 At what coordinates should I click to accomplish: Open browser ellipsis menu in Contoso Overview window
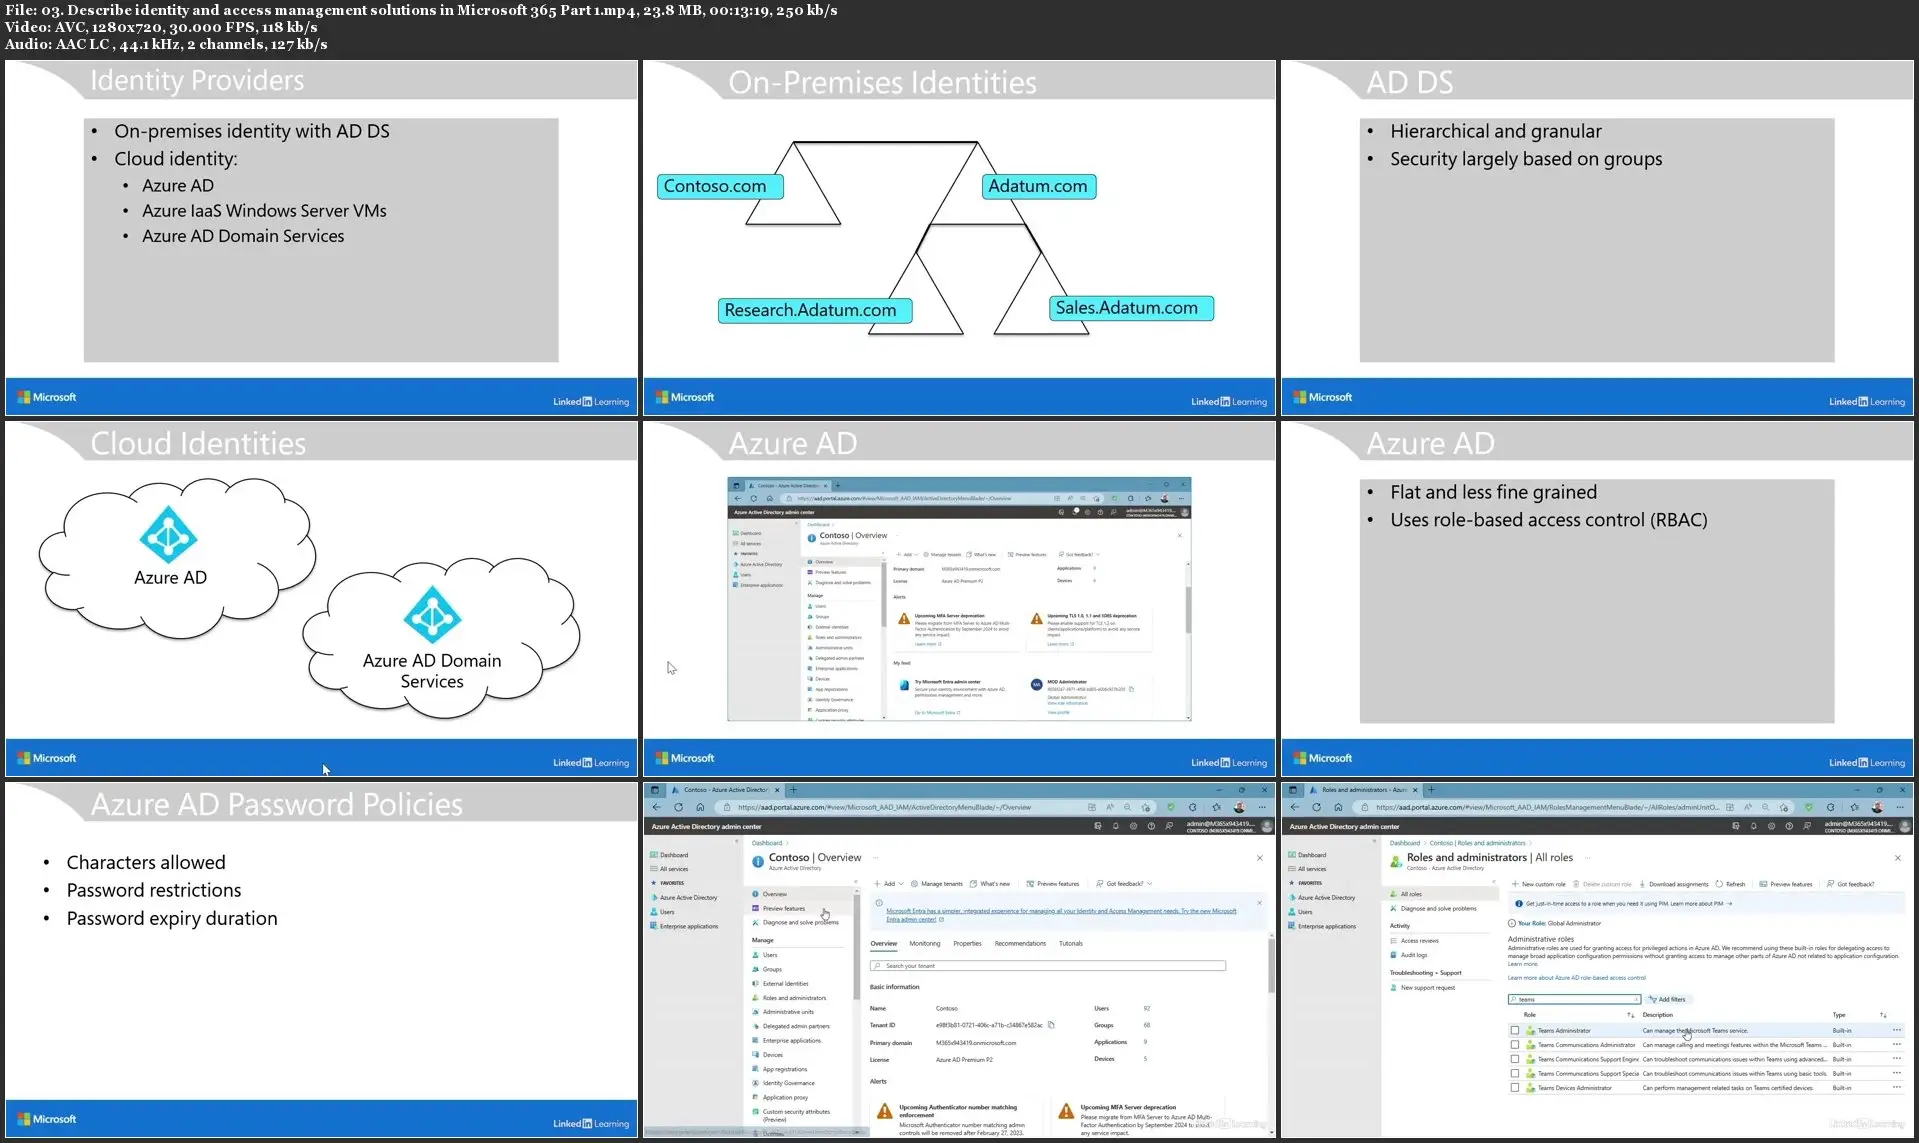[1262, 807]
